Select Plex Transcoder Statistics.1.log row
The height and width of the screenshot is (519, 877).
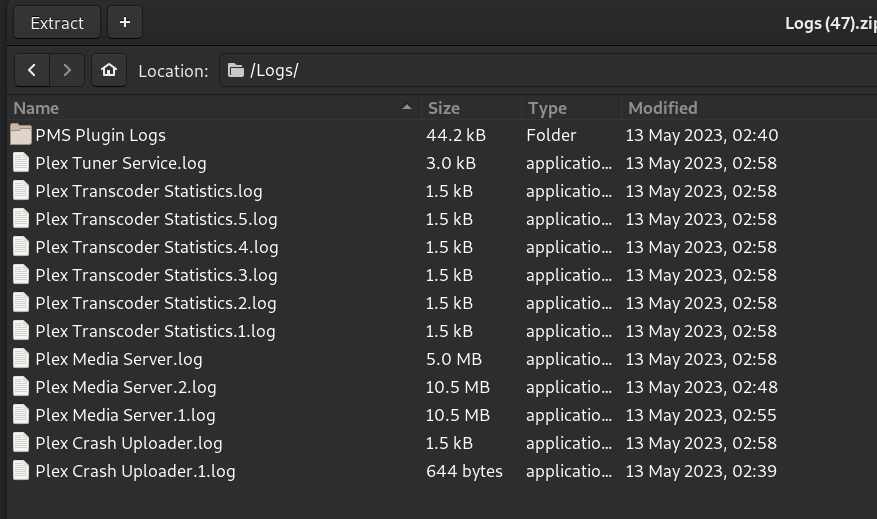(155, 331)
